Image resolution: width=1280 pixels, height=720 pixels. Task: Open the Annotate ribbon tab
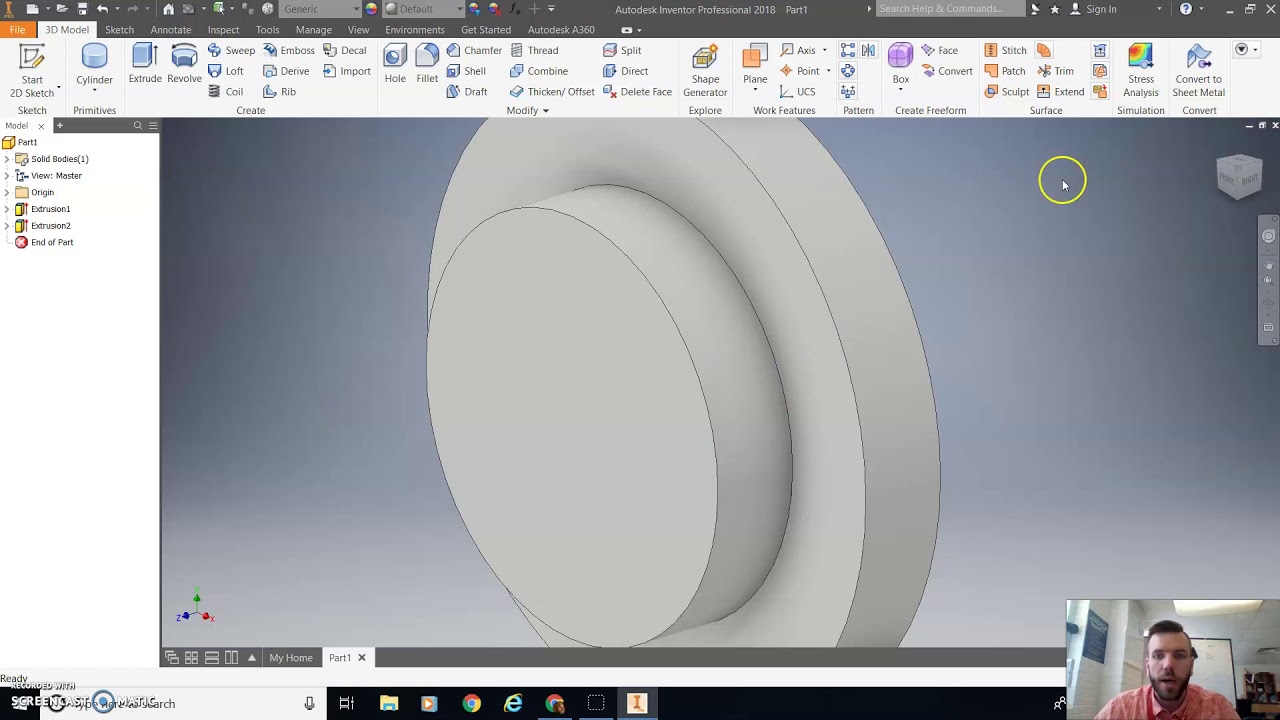tap(170, 30)
